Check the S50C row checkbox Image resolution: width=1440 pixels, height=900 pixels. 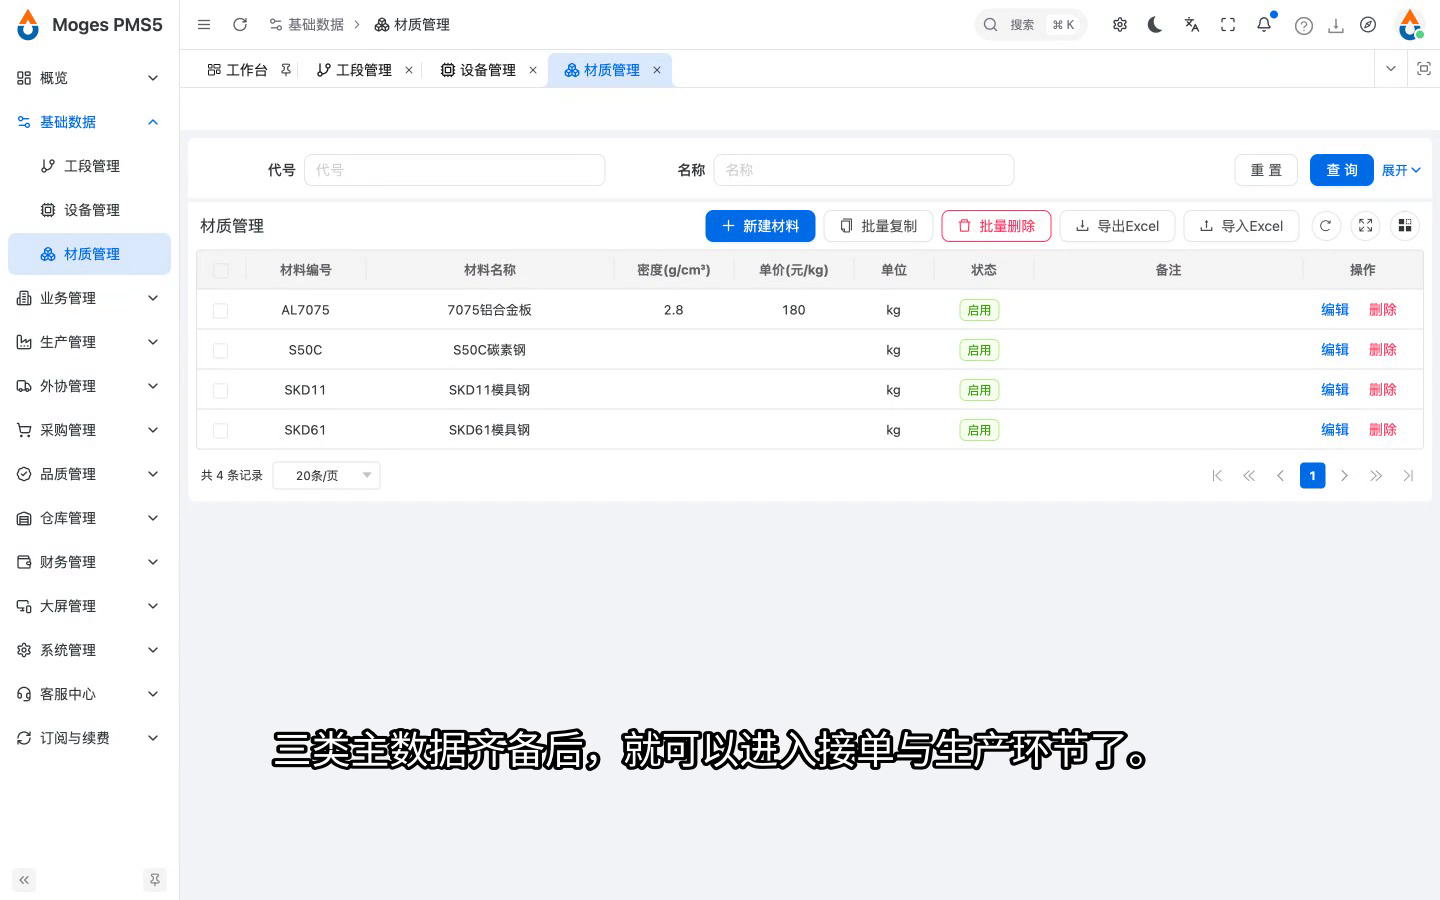(221, 350)
